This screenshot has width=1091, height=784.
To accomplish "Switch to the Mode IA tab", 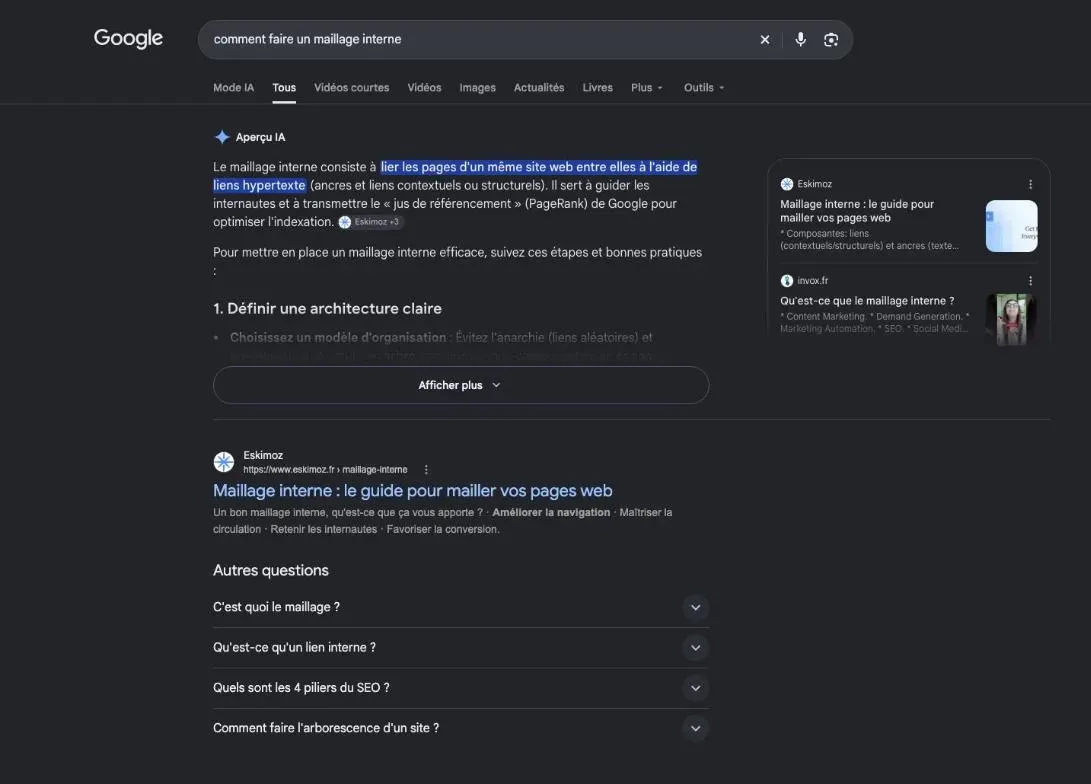I will point(233,88).
